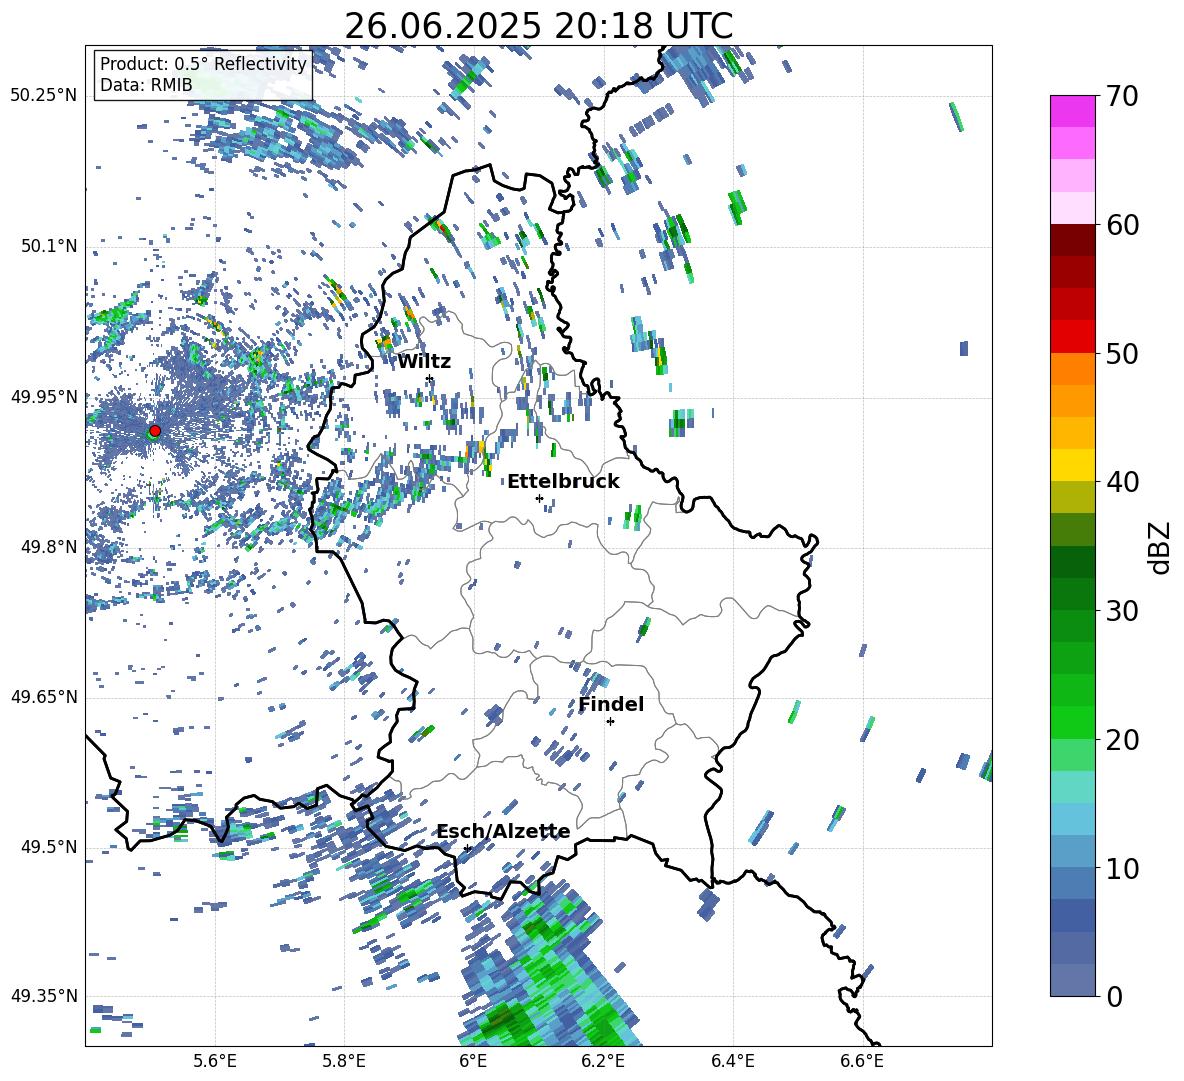This screenshot has width=1184, height=1081.
Task: Click the Data: RMIB text
Action: [x=146, y=85]
